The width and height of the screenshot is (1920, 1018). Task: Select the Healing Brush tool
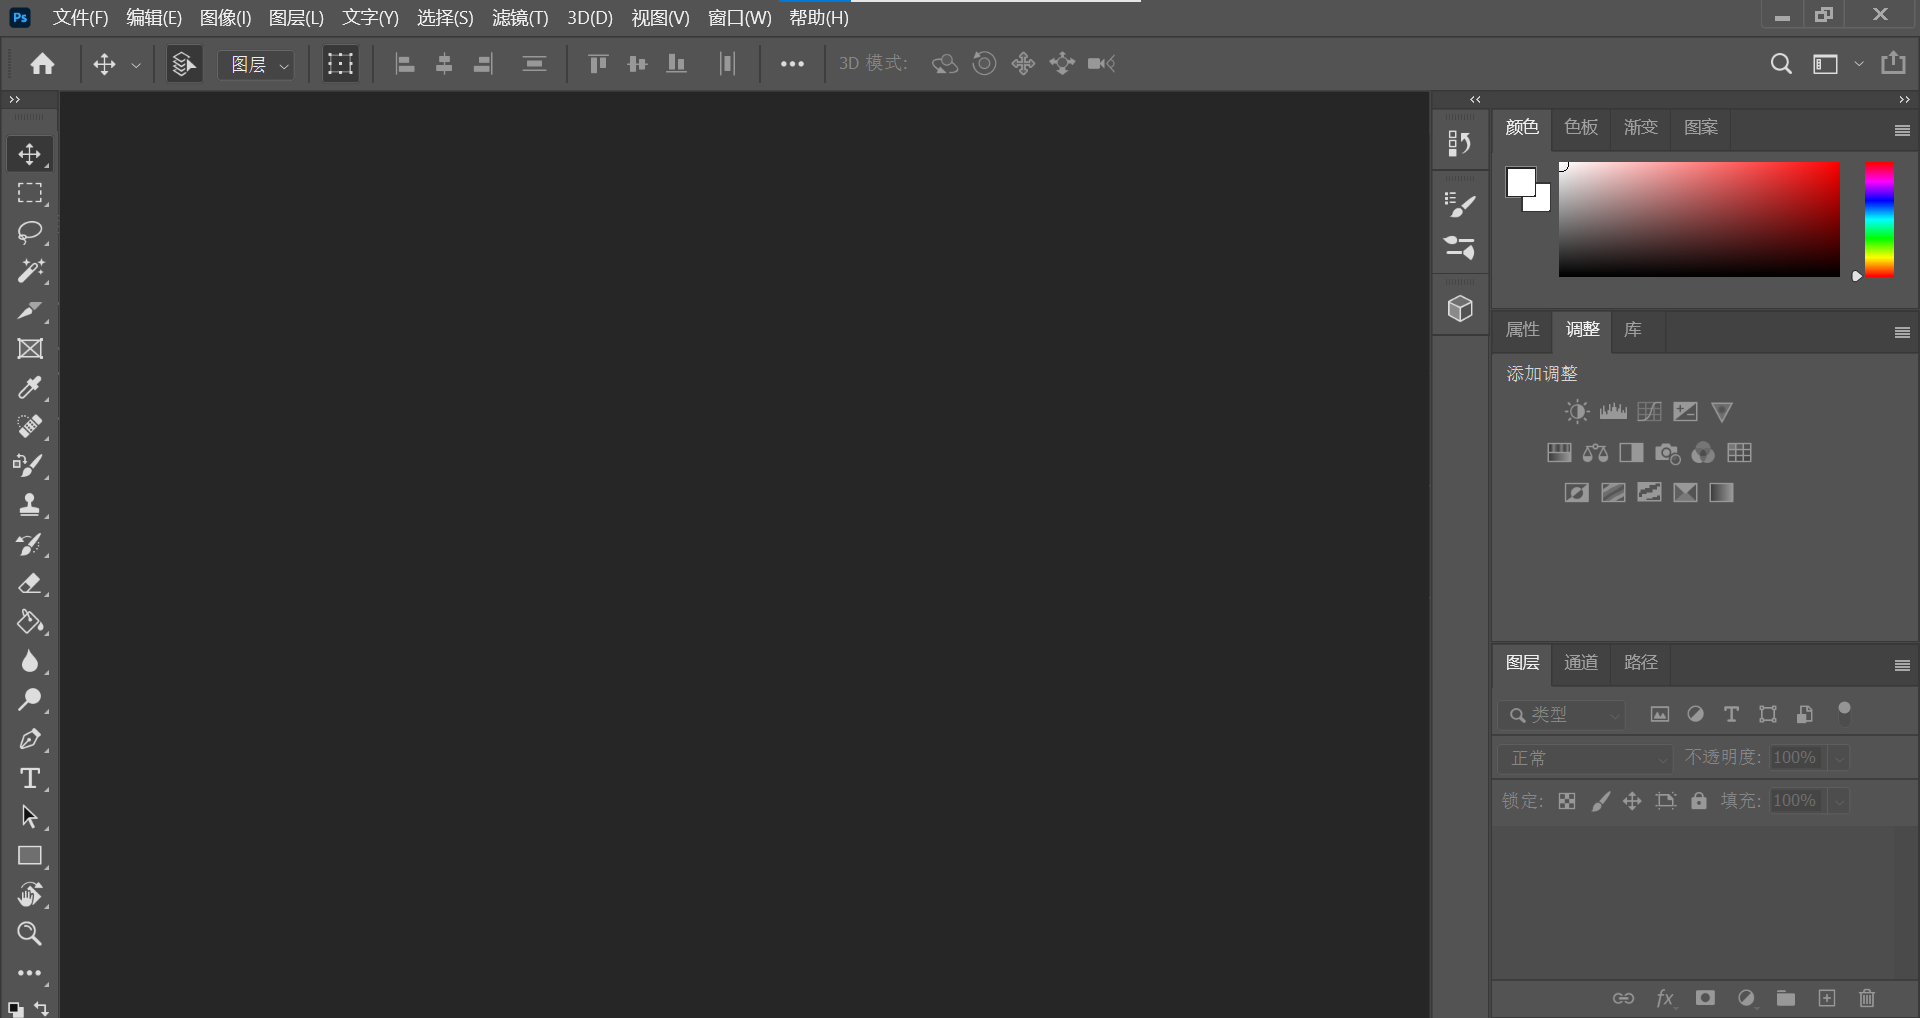point(30,427)
